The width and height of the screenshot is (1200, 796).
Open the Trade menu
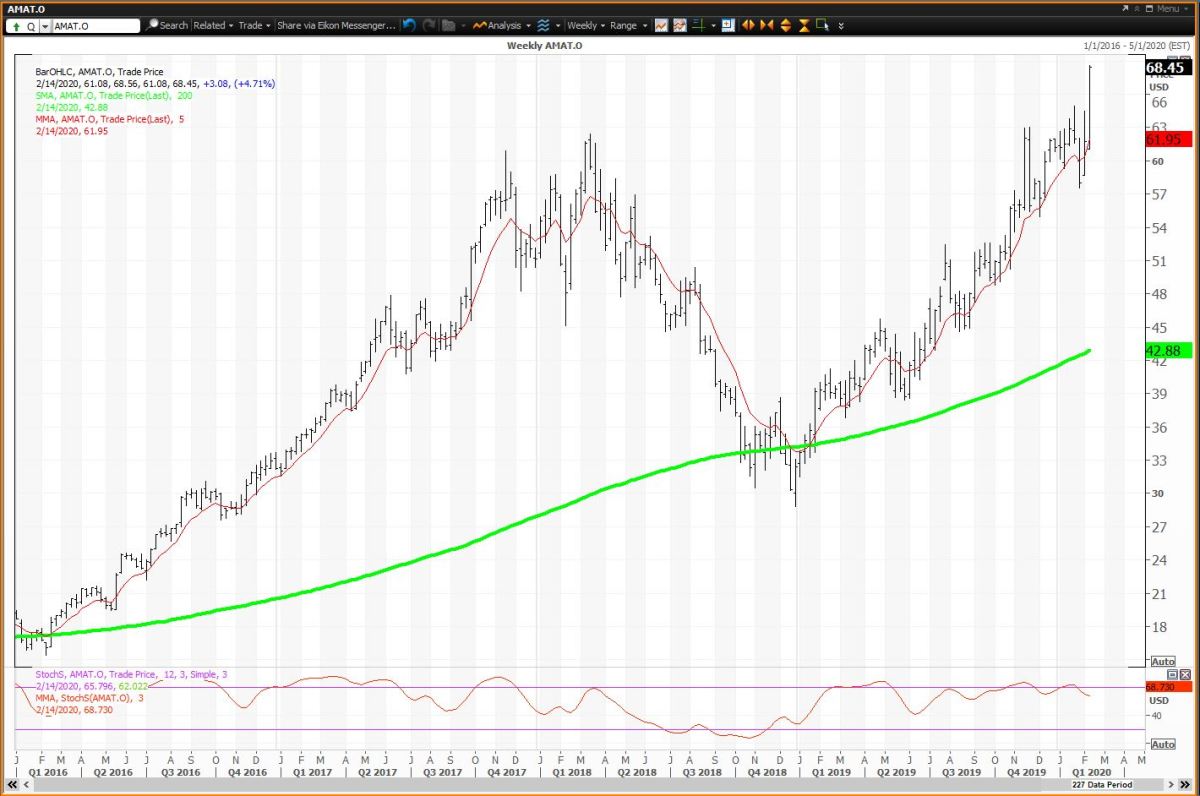254,25
